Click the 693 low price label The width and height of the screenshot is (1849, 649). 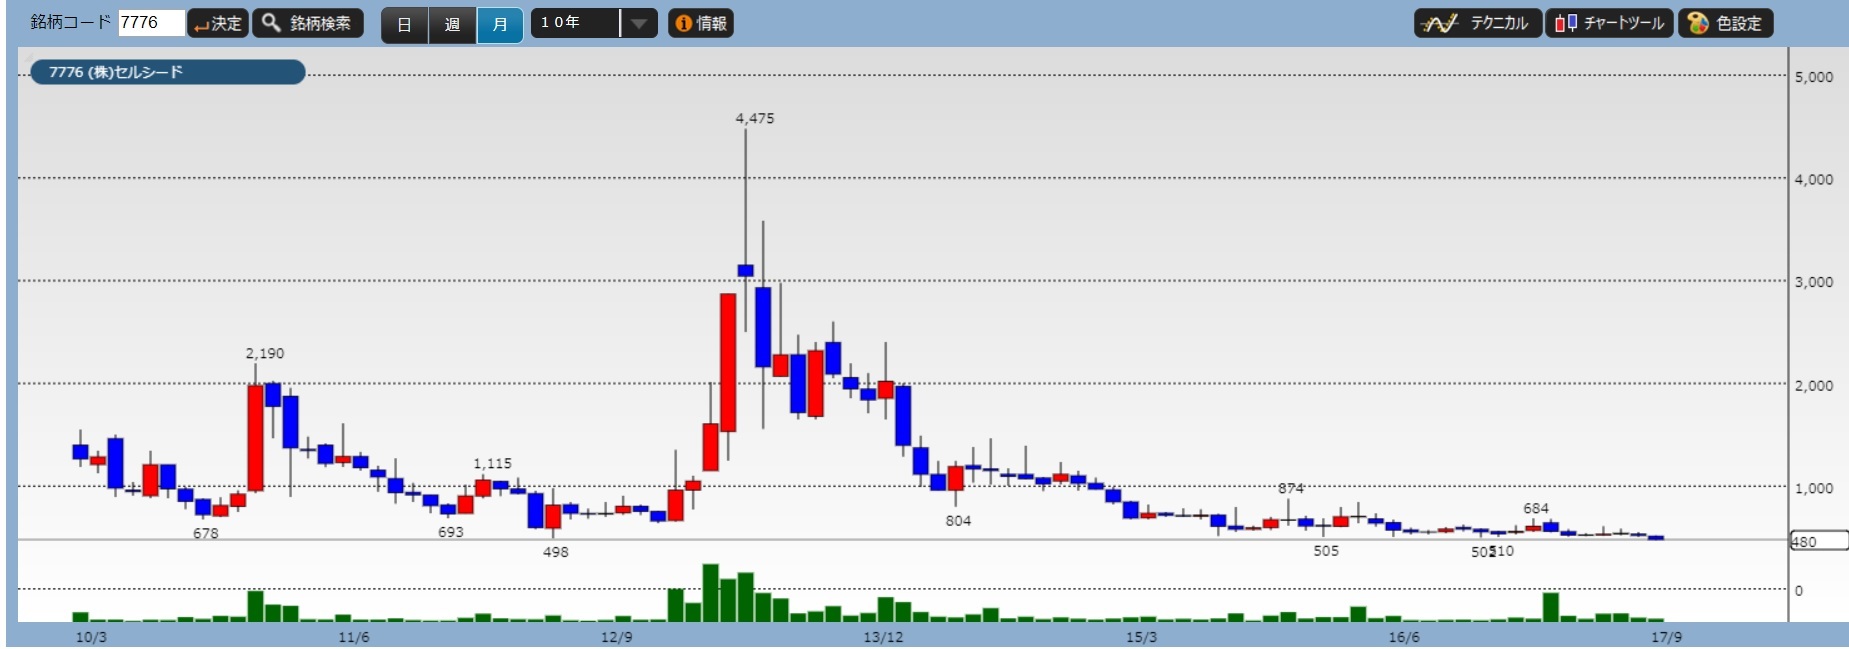pos(451,532)
